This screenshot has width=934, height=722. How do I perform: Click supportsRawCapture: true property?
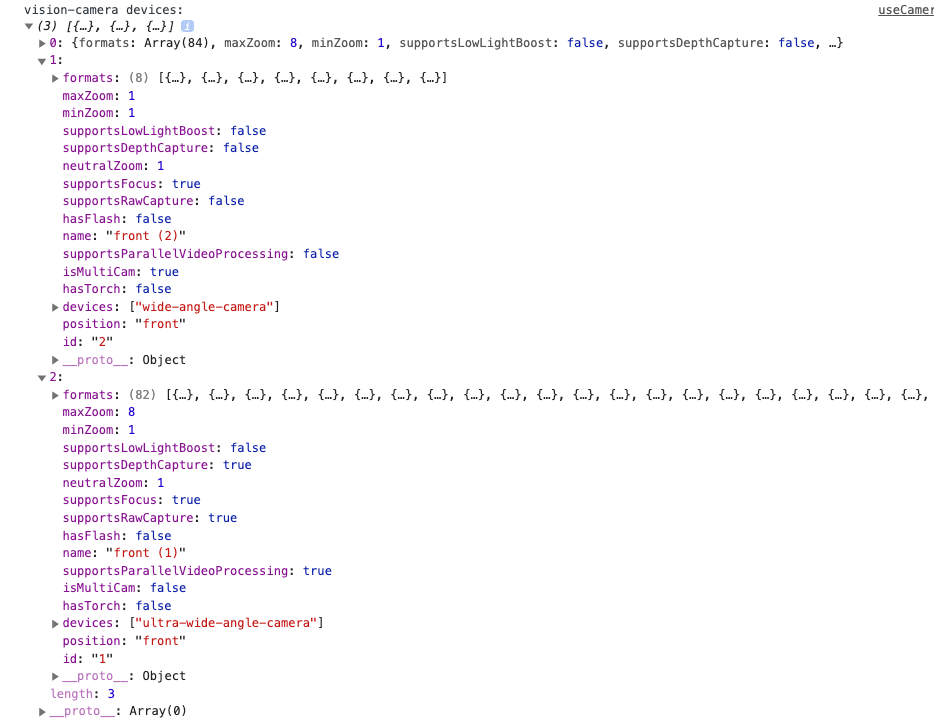pos(150,518)
